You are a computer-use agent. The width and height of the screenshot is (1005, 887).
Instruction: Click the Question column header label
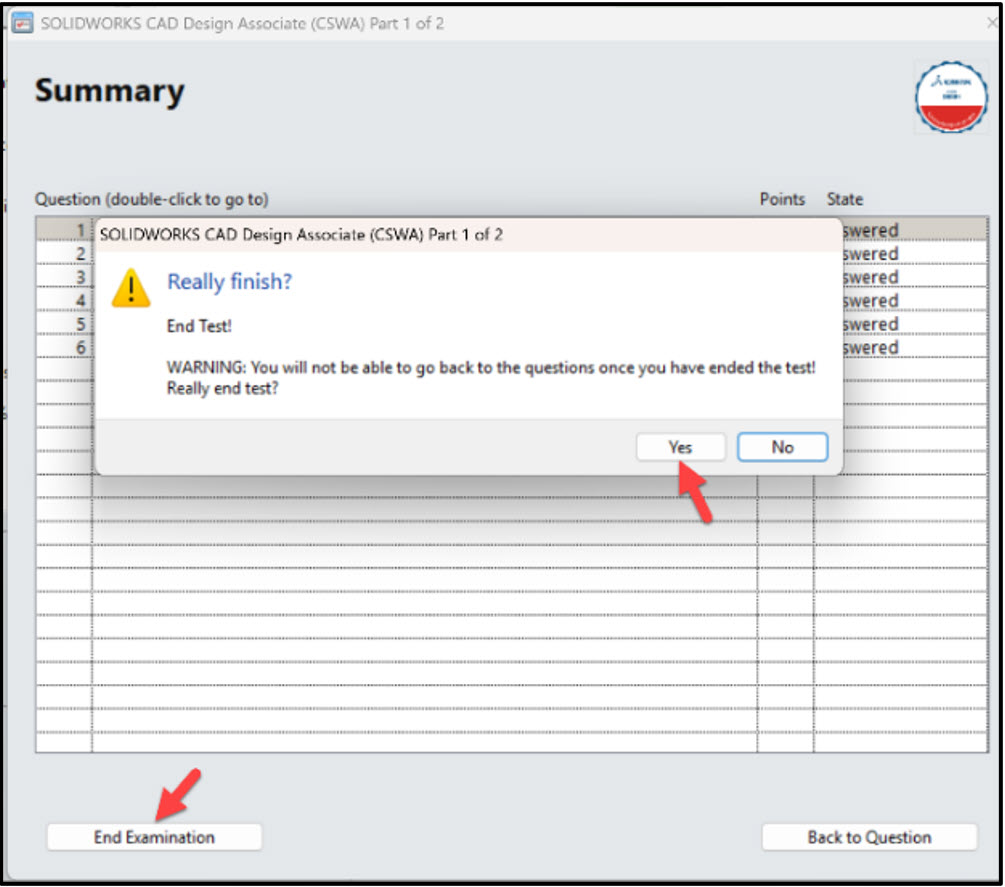click(x=151, y=199)
